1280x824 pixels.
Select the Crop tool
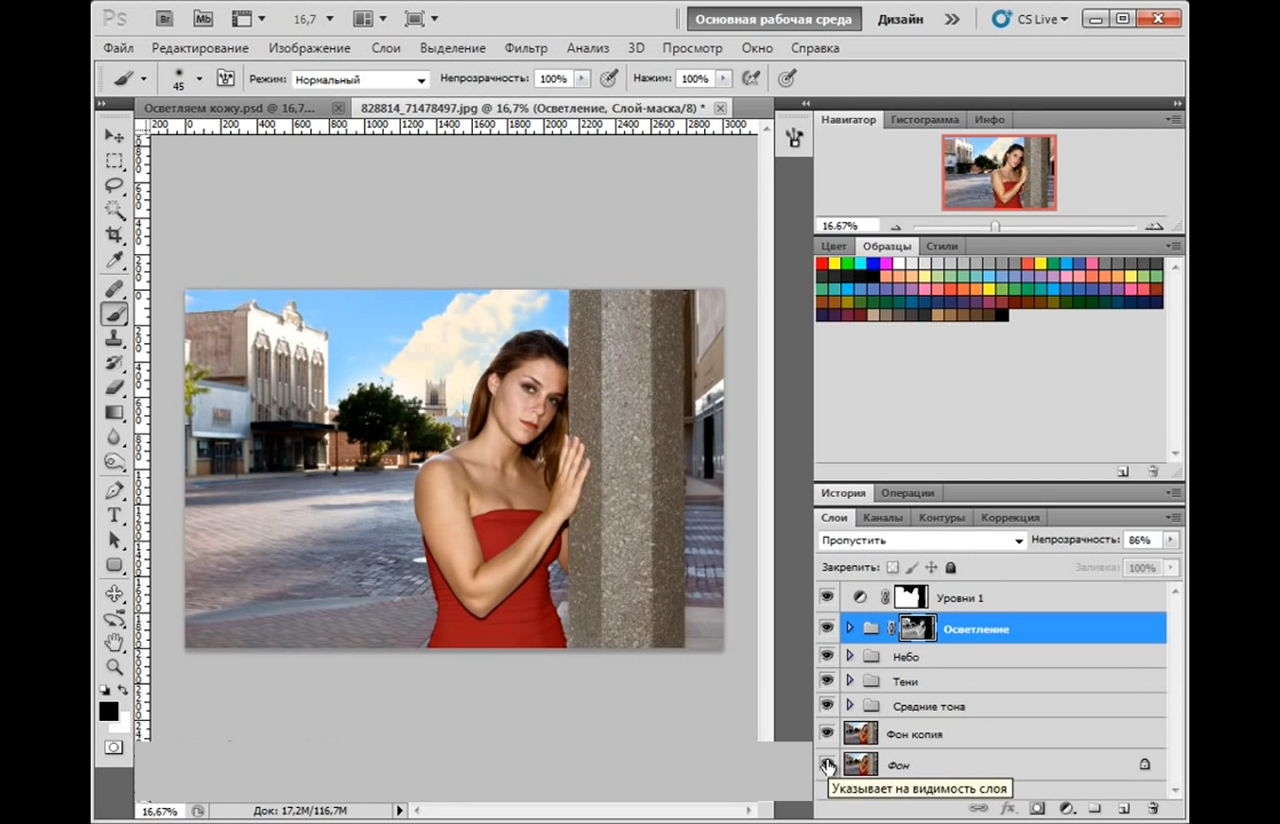coord(114,235)
